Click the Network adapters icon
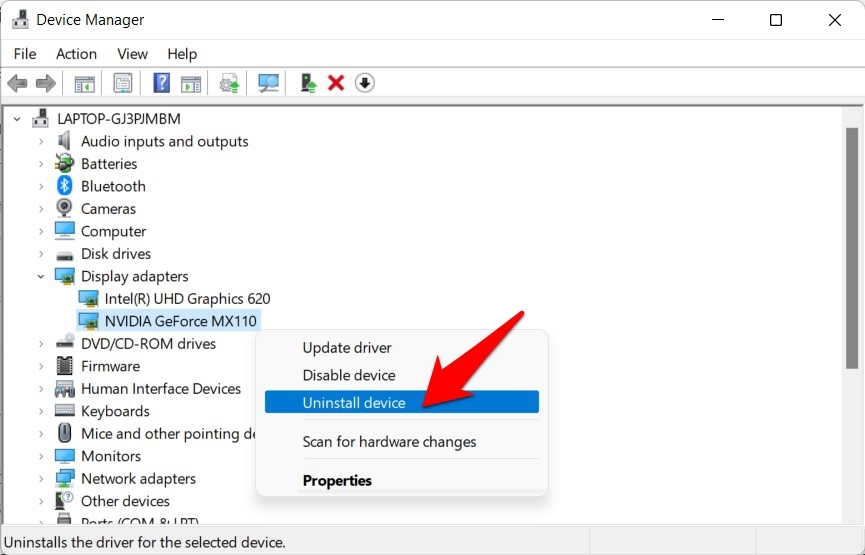The width and height of the screenshot is (865, 555). click(x=64, y=478)
